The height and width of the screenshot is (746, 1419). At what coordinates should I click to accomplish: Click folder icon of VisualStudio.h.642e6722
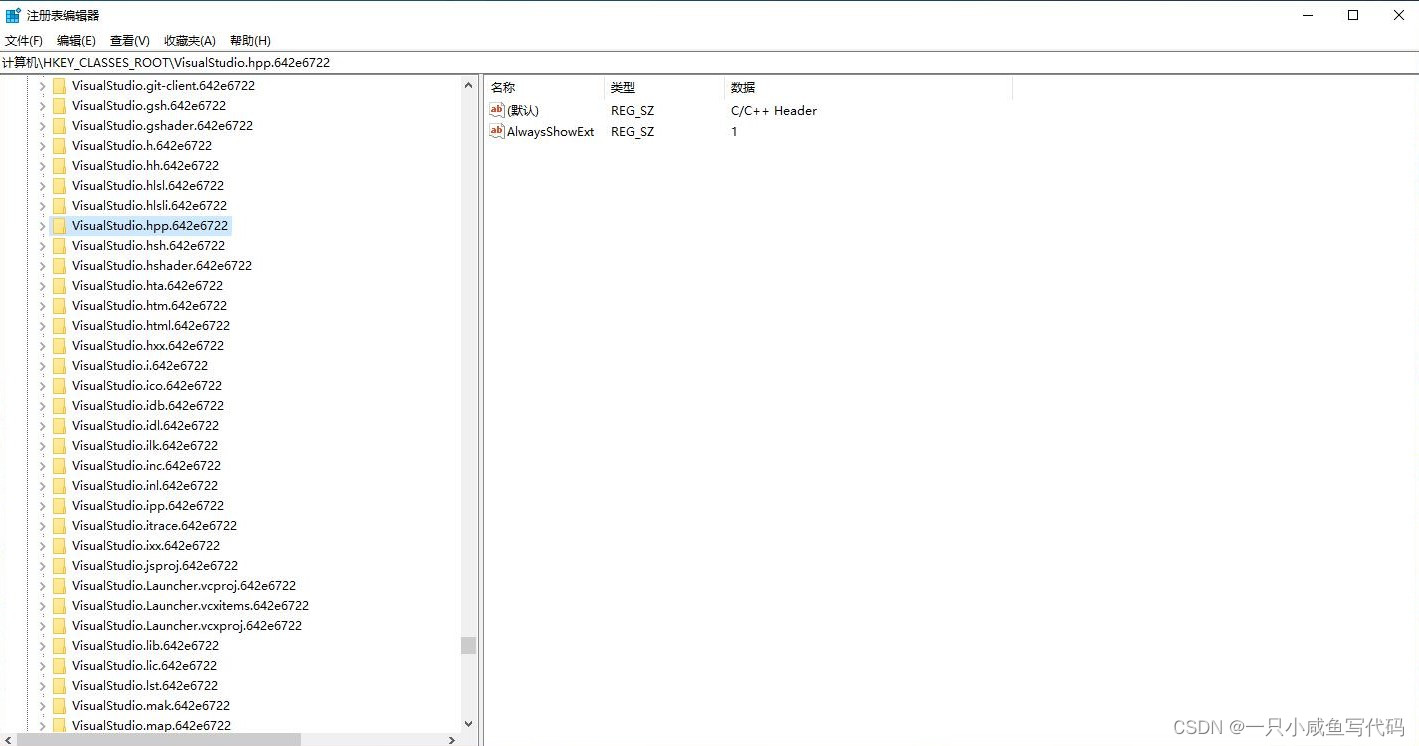pos(59,146)
